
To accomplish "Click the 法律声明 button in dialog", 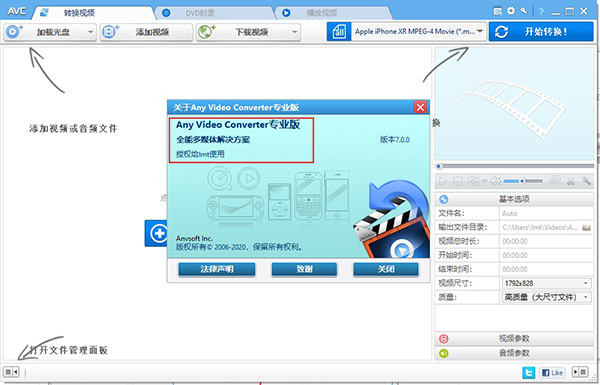I will tap(217, 269).
